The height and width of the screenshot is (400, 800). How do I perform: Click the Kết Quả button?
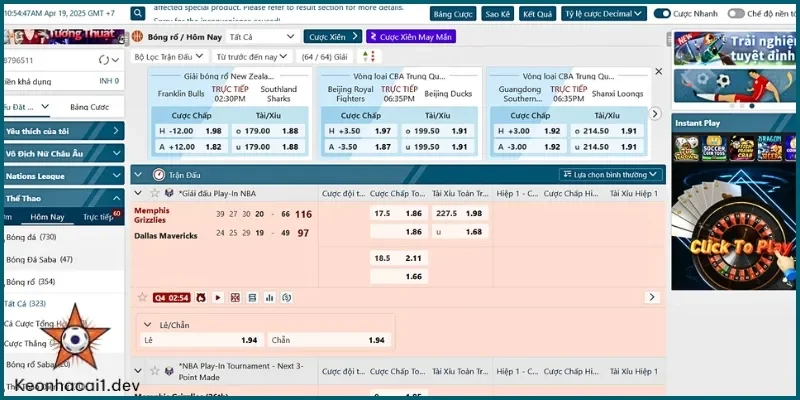[537, 14]
